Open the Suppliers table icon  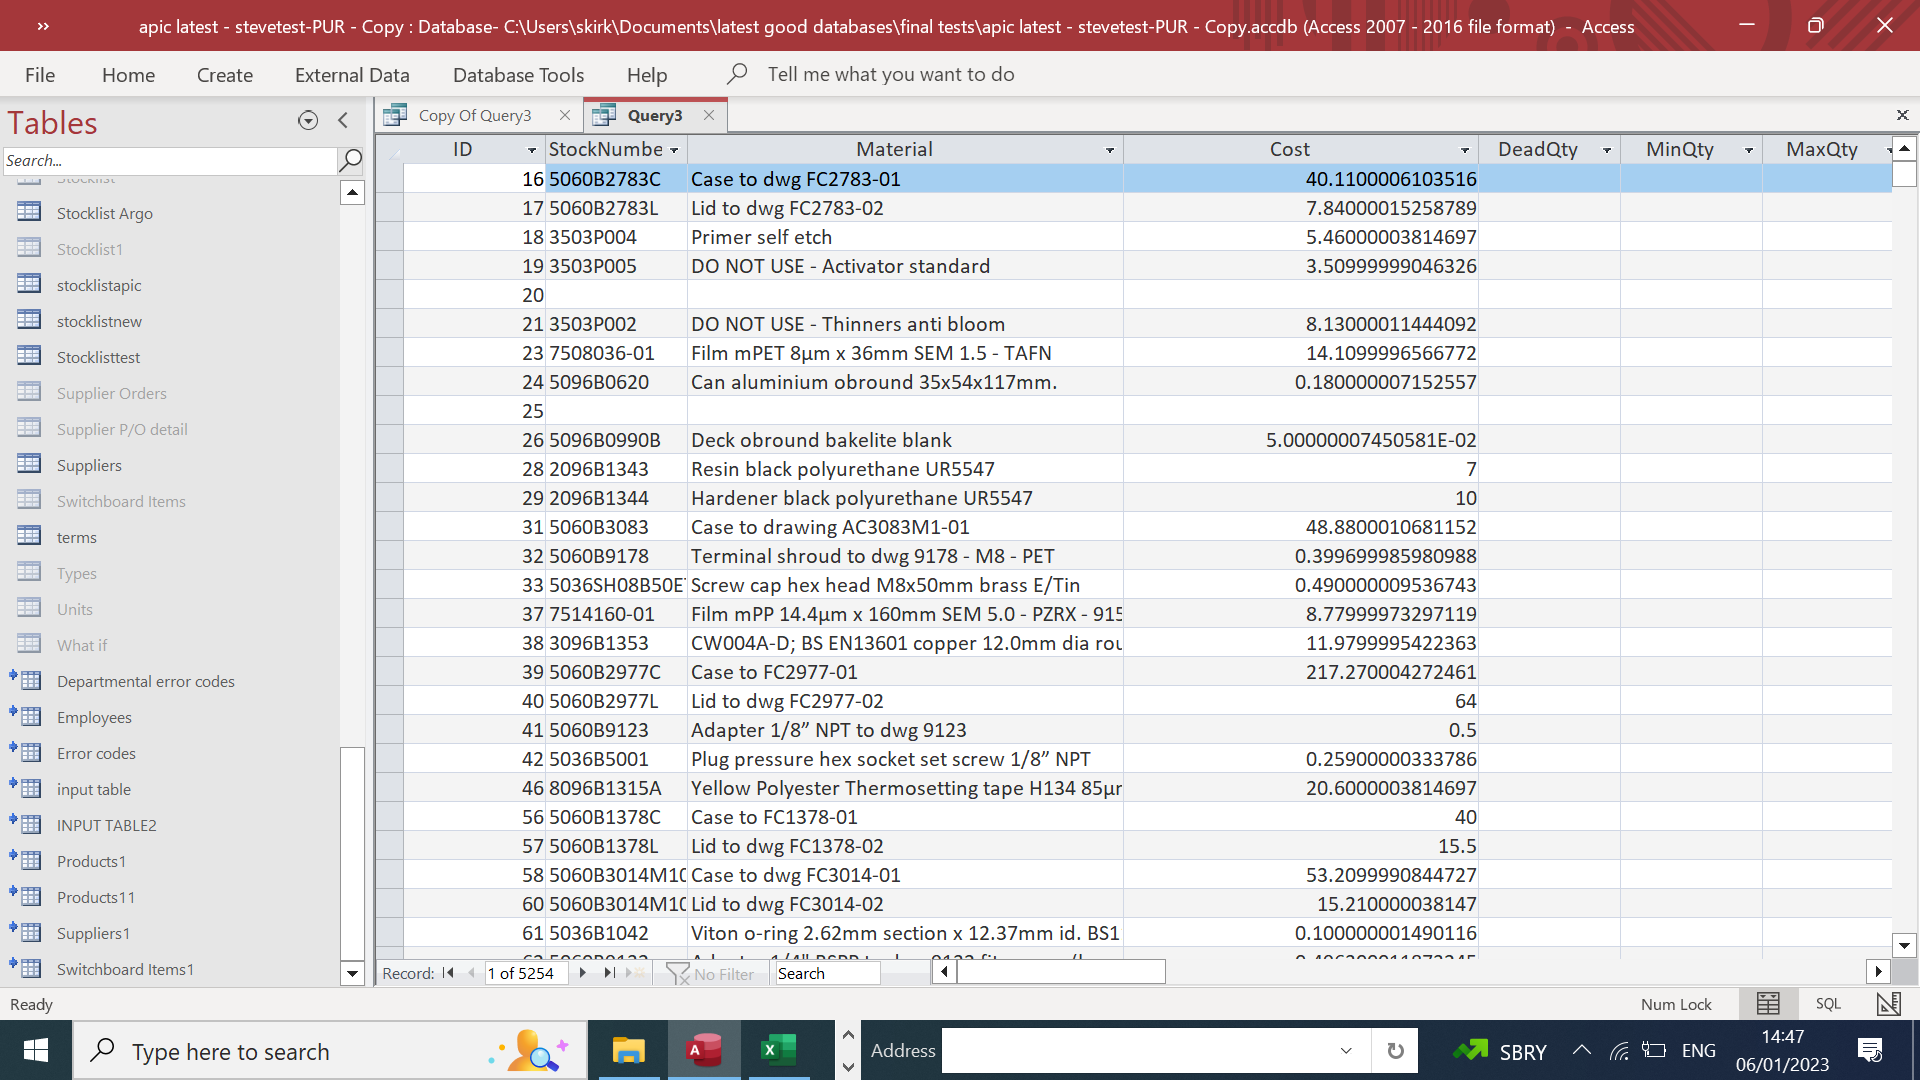tap(30, 464)
